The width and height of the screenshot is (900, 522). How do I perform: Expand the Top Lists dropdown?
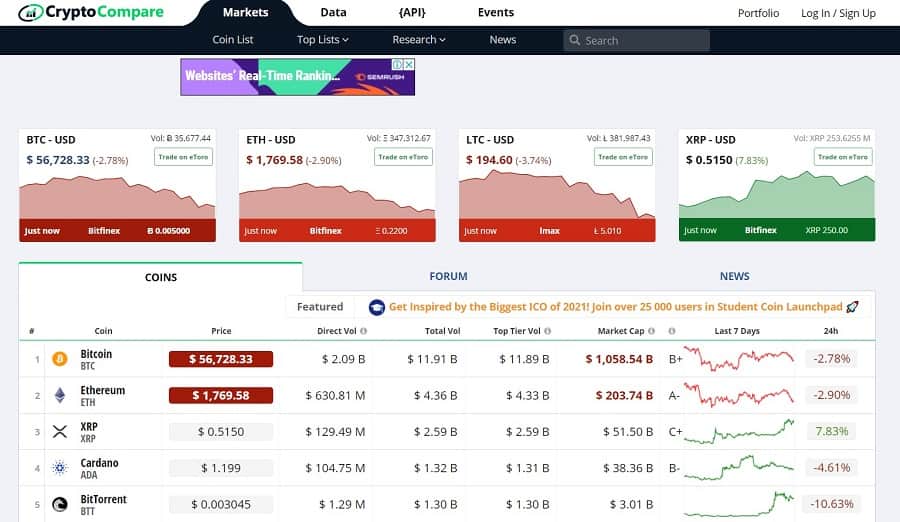pos(323,40)
